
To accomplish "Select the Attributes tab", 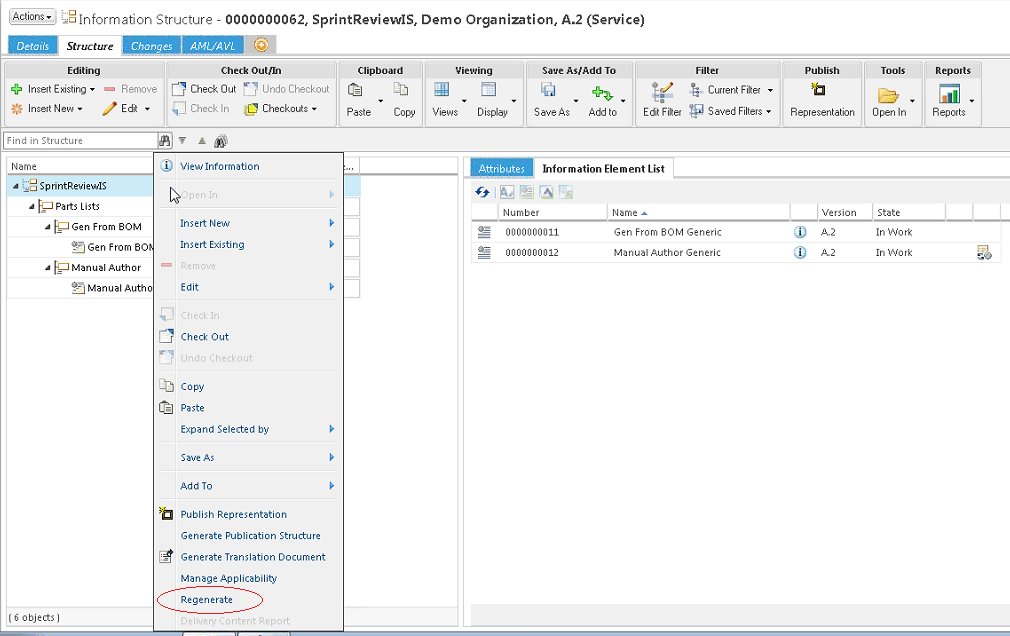I will click(x=502, y=169).
